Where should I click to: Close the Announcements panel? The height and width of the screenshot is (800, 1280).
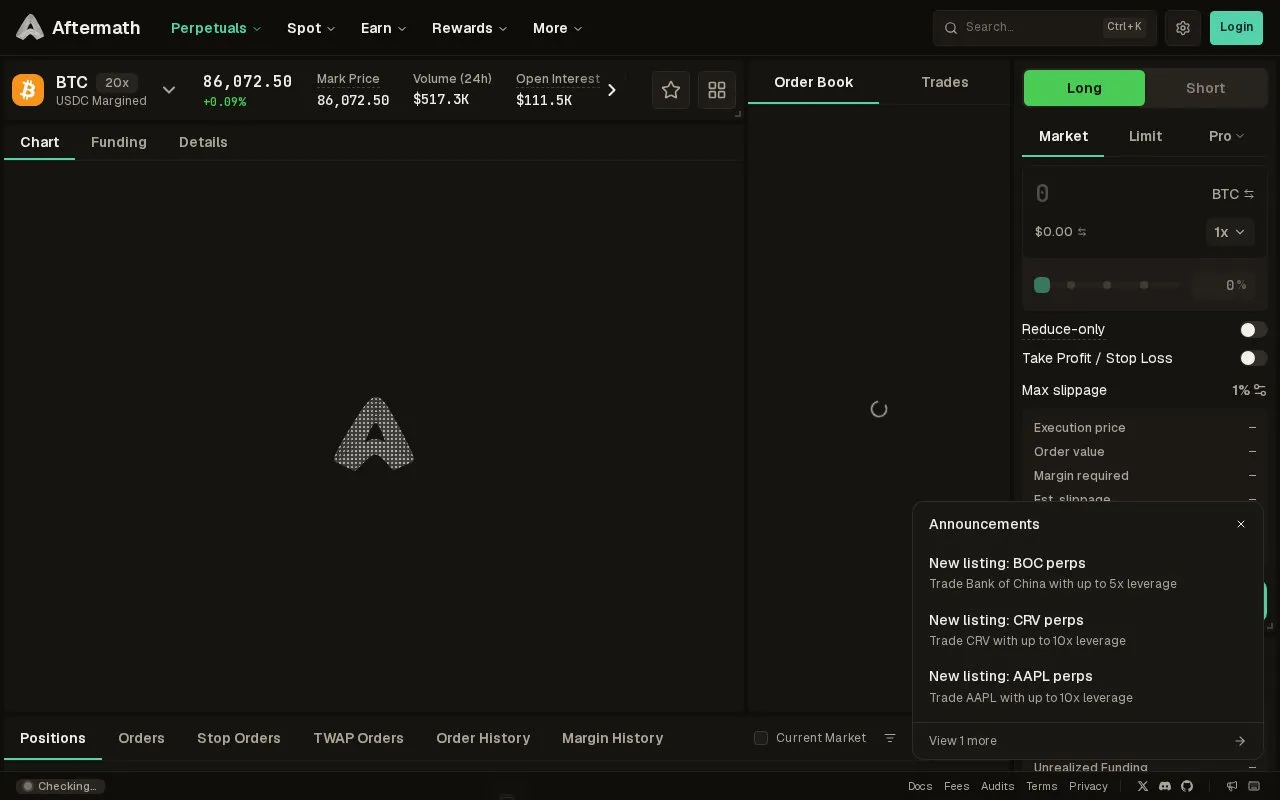coord(1241,524)
